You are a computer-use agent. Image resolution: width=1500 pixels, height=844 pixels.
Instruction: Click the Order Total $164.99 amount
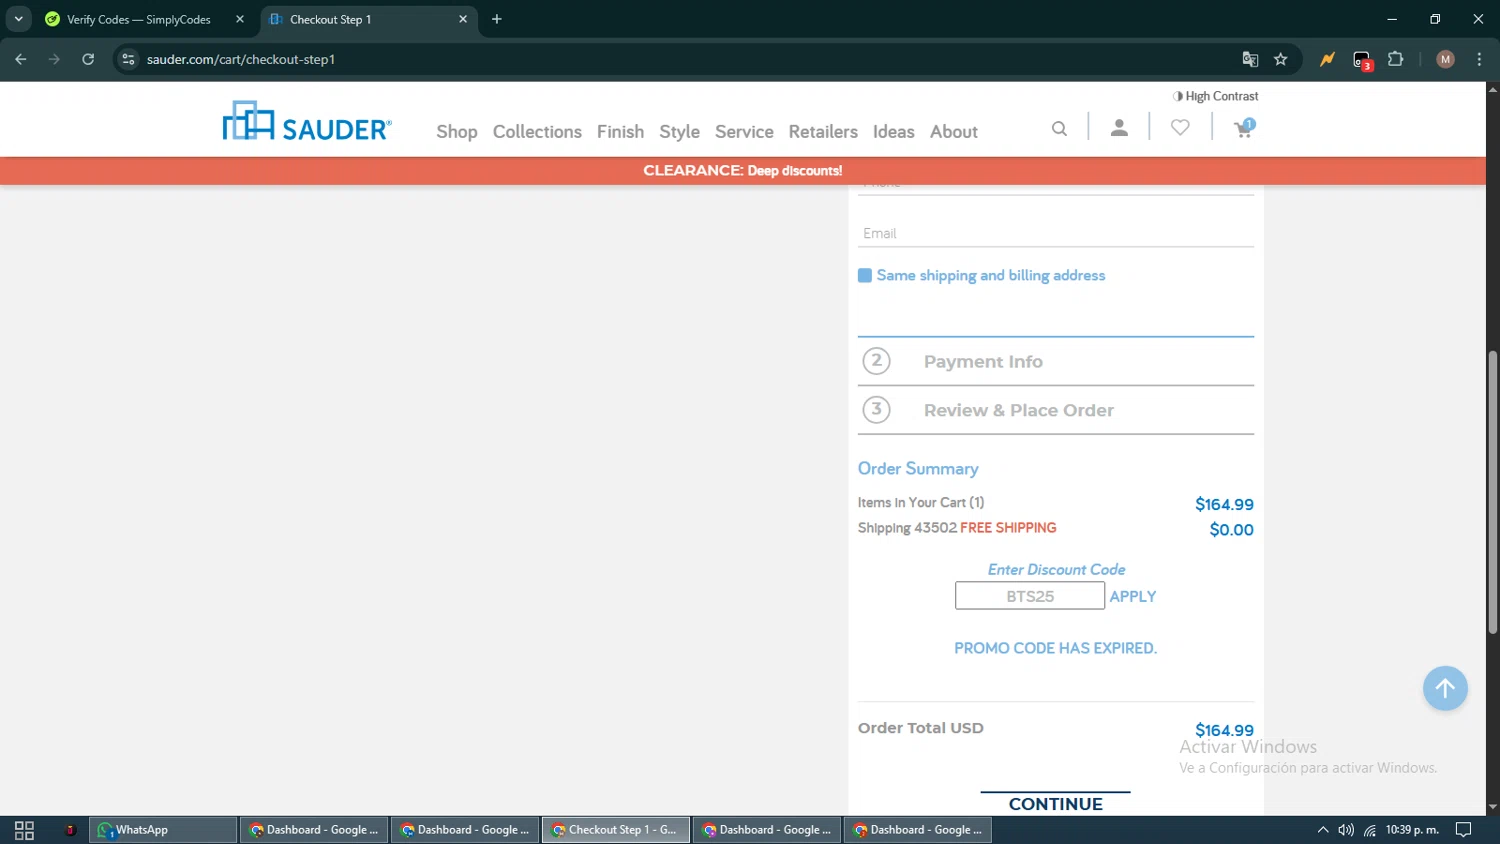click(1224, 730)
